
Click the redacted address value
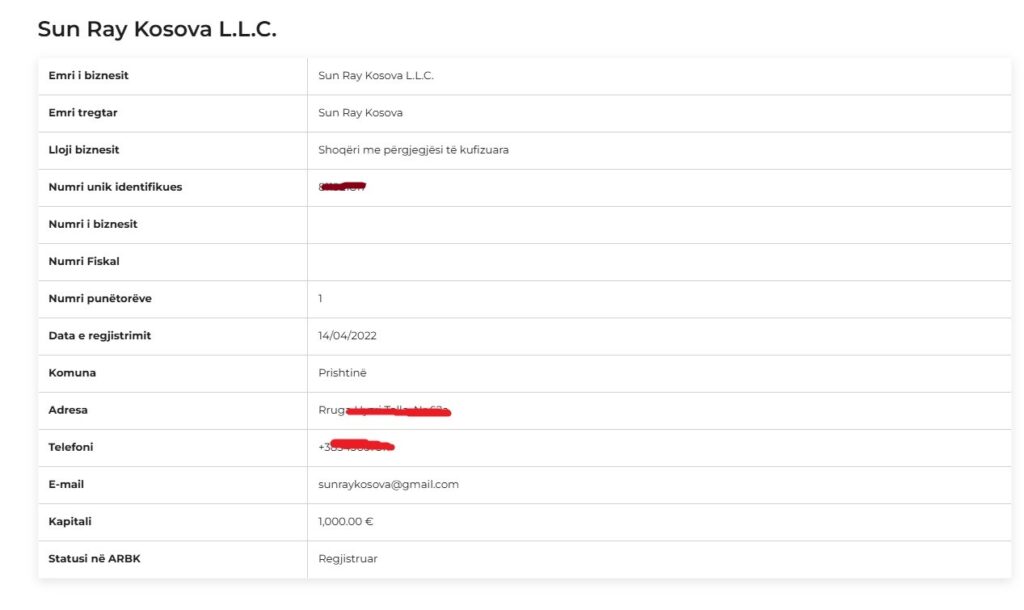pyautogui.click(x=385, y=410)
